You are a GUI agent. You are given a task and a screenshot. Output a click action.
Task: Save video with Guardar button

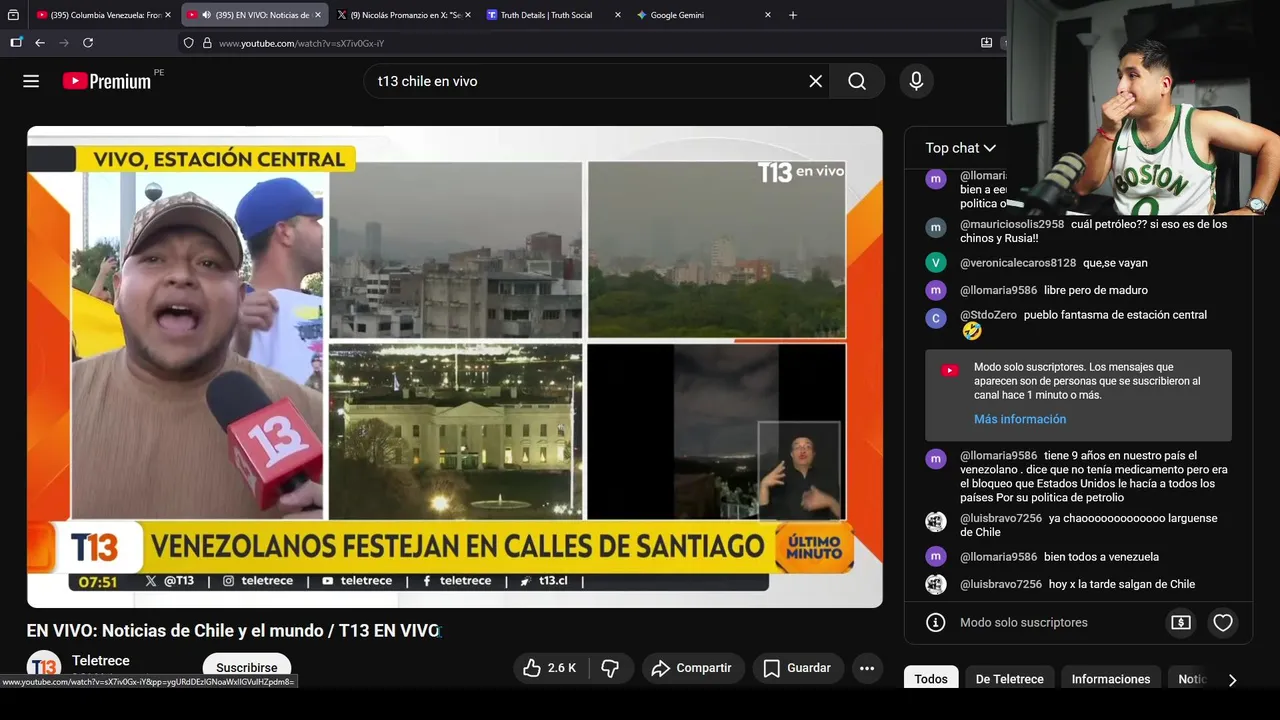(797, 668)
